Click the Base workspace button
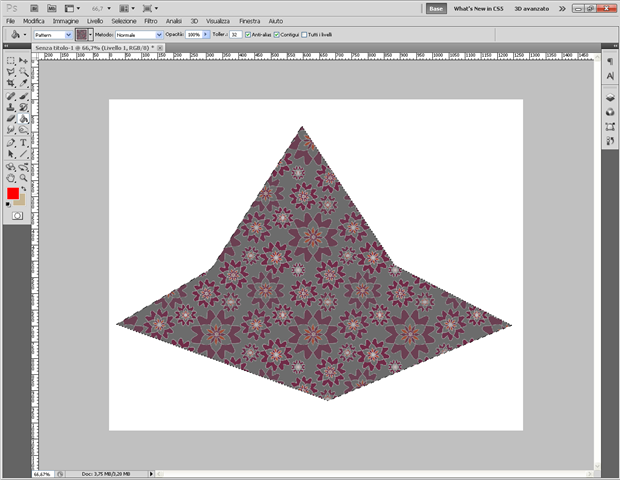This screenshot has height=480, width=620. pos(436,8)
